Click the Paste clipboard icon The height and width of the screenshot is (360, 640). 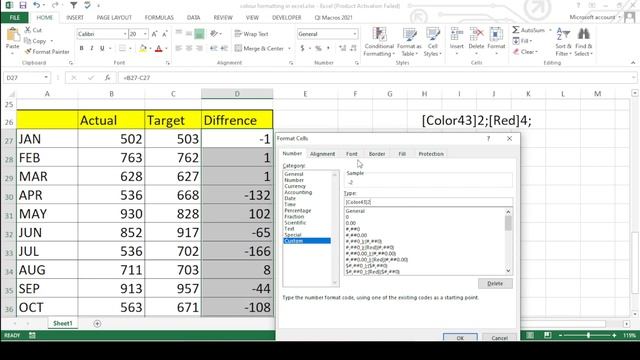13,35
